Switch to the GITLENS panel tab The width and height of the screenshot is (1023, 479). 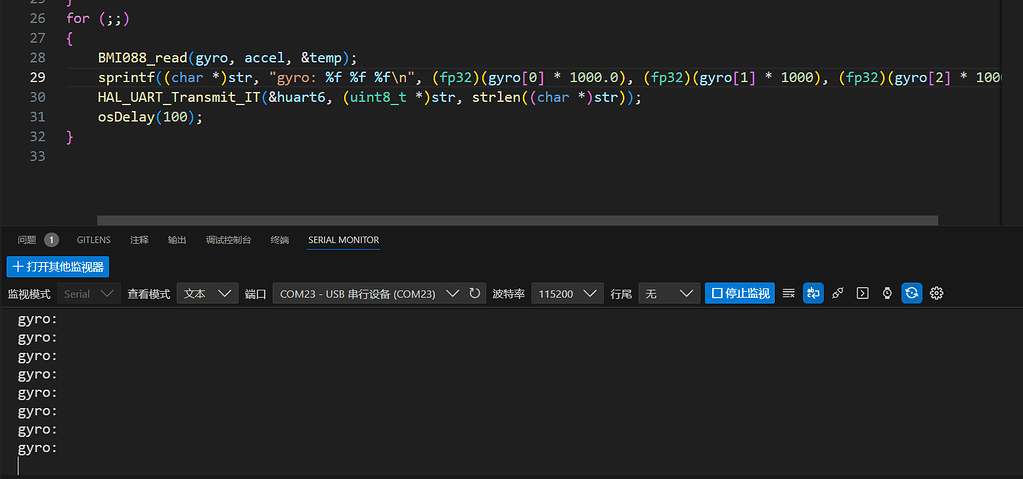pos(94,240)
